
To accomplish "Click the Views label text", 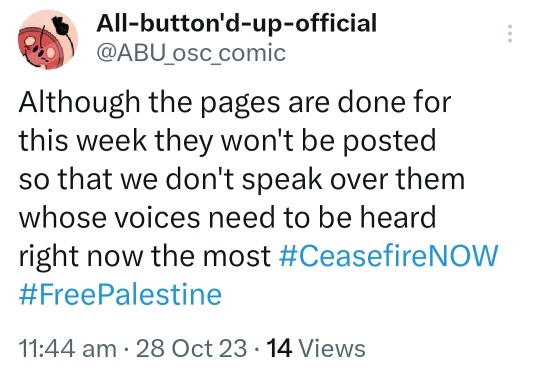I will [x=332, y=348].
